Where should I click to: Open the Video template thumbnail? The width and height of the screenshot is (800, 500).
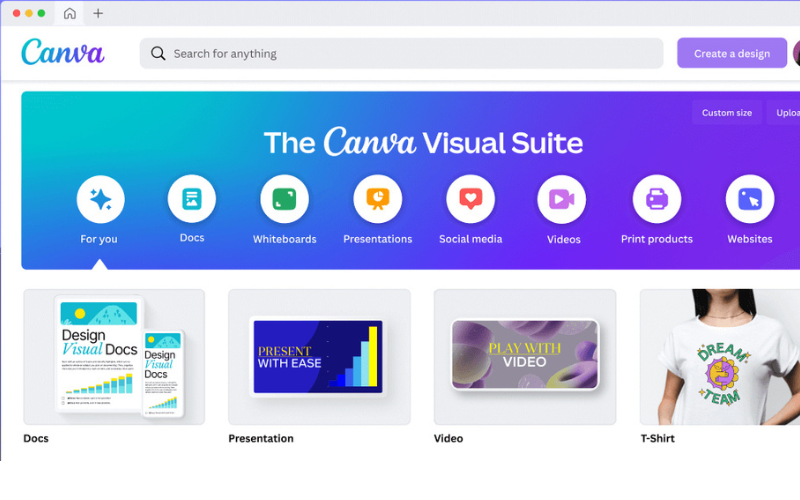click(x=525, y=357)
